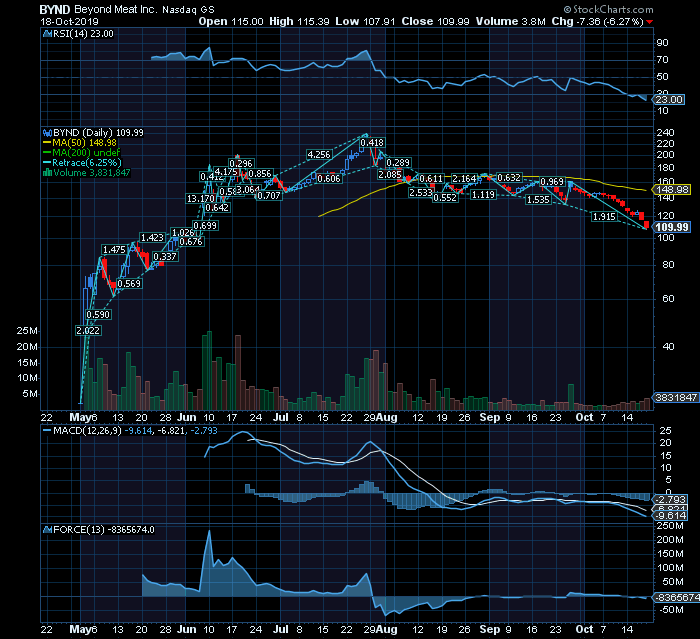Click the Nasdaq GS exchange label
Viewport: 700px width, 639px height.
coord(188,9)
